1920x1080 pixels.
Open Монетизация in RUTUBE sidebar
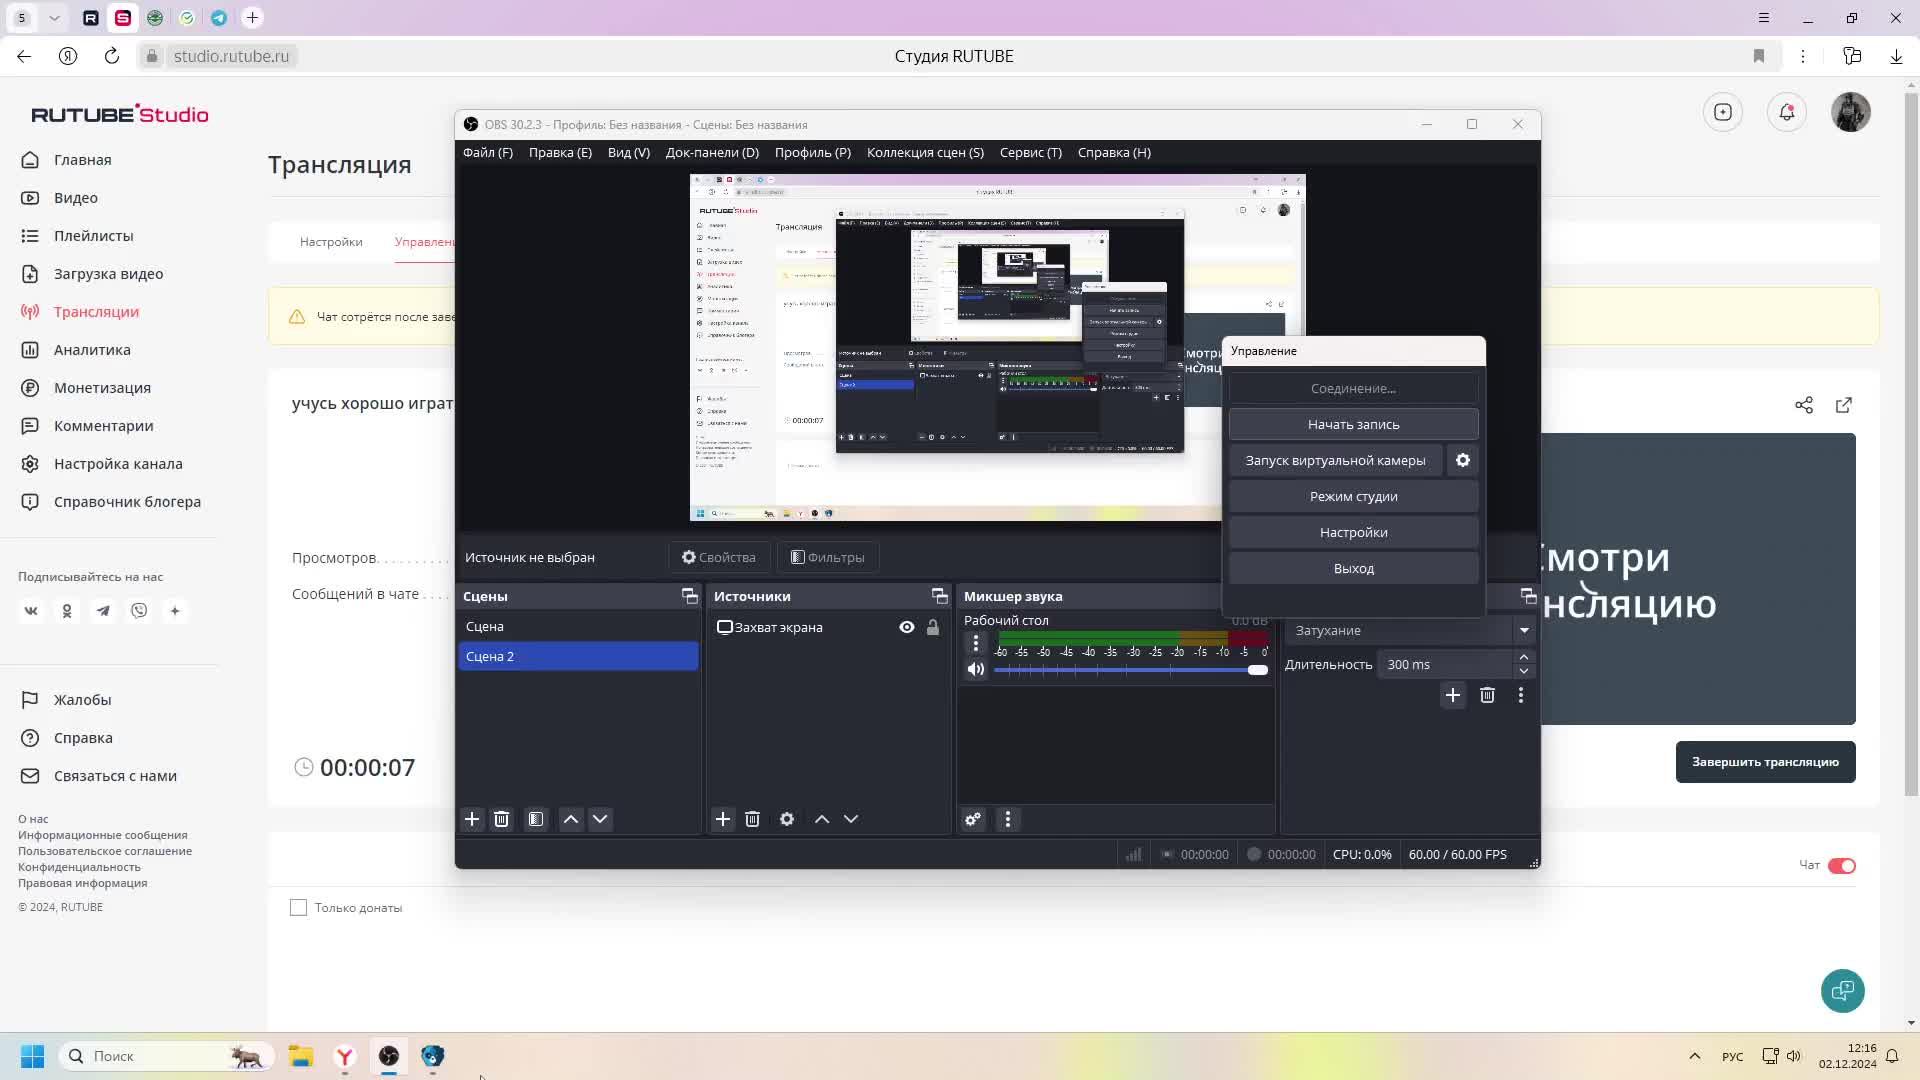click(102, 388)
